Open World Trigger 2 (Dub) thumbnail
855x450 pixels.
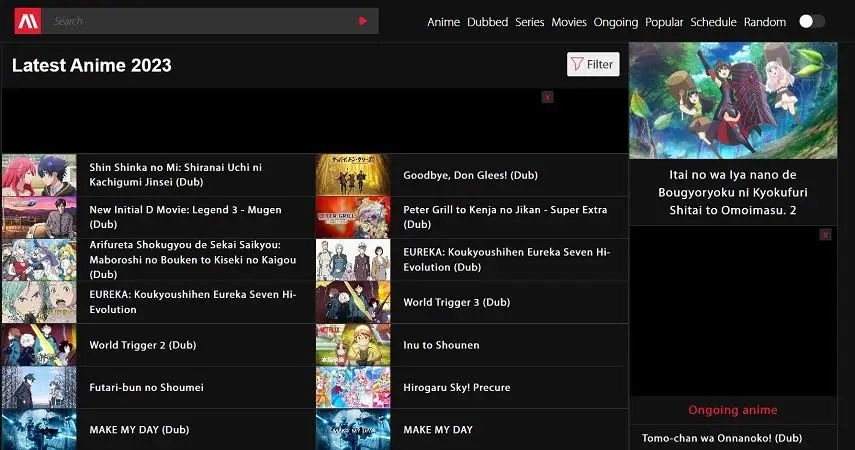point(39,345)
